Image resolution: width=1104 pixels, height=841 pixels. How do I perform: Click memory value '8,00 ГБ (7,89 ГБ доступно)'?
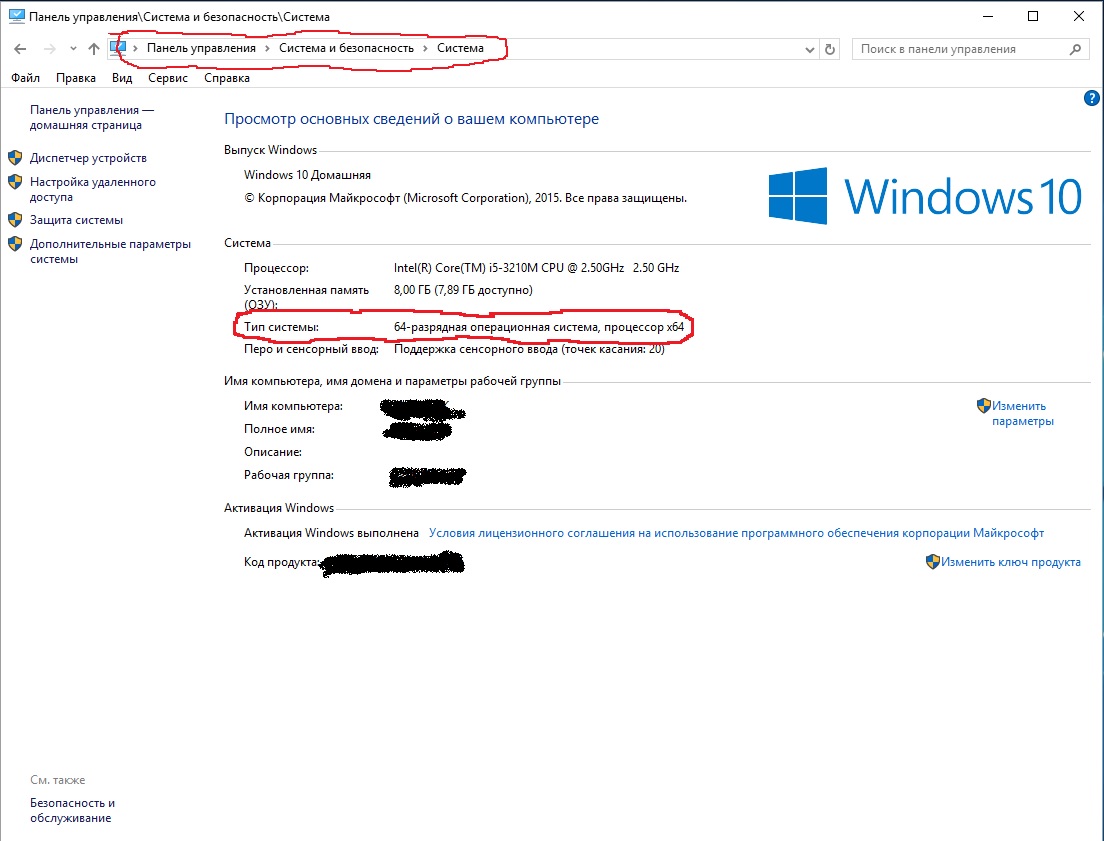tap(463, 289)
